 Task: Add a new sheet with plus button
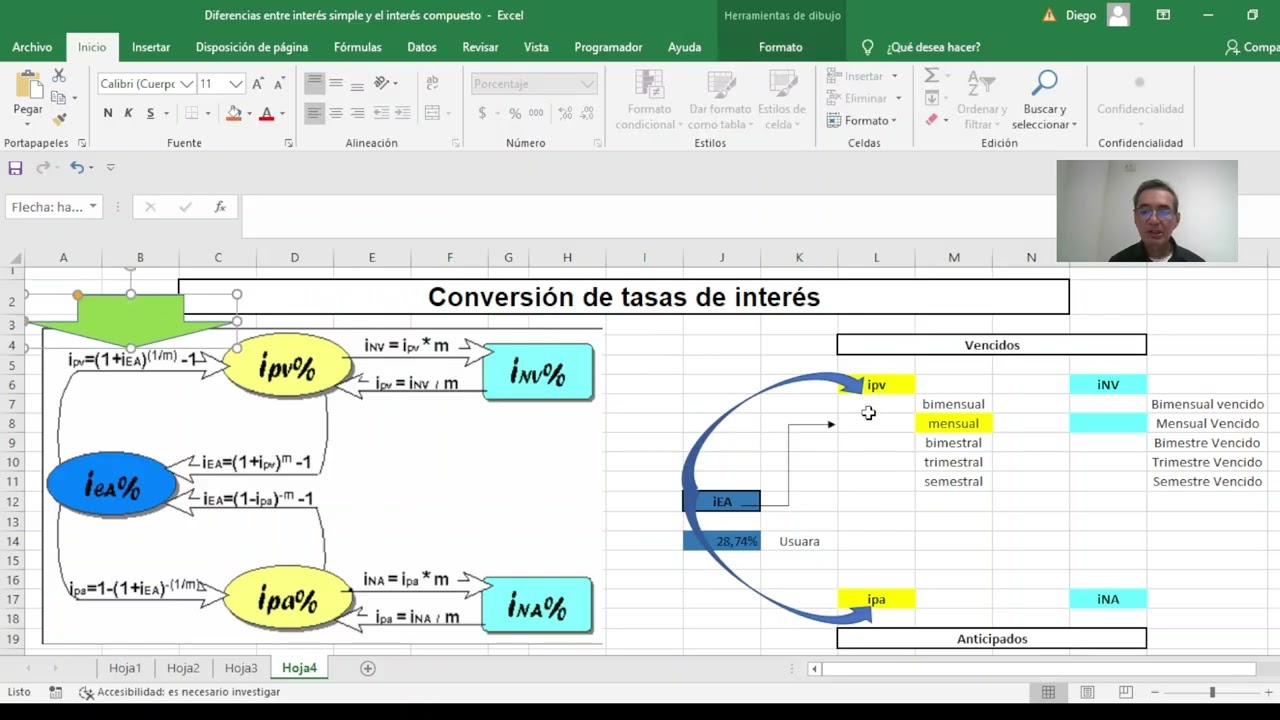pyautogui.click(x=367, y=668)
